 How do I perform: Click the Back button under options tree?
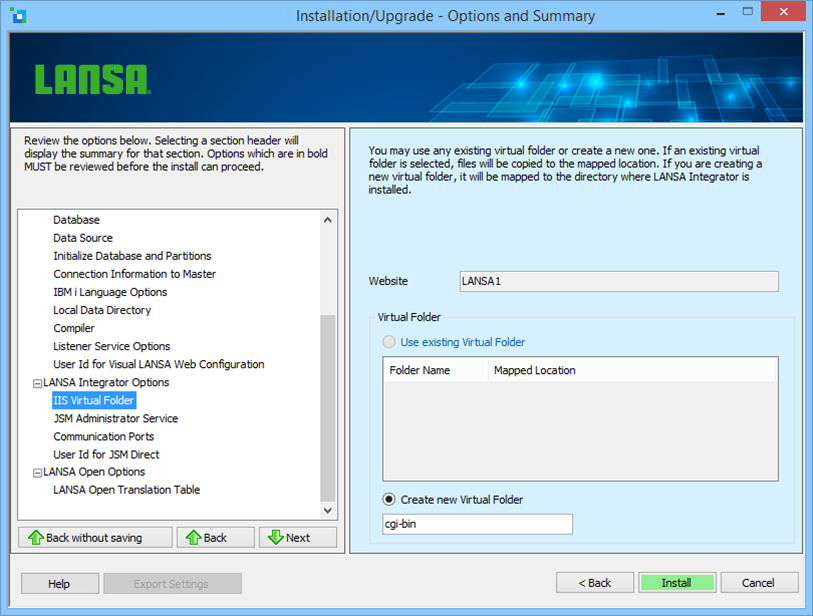click(216, 538)
